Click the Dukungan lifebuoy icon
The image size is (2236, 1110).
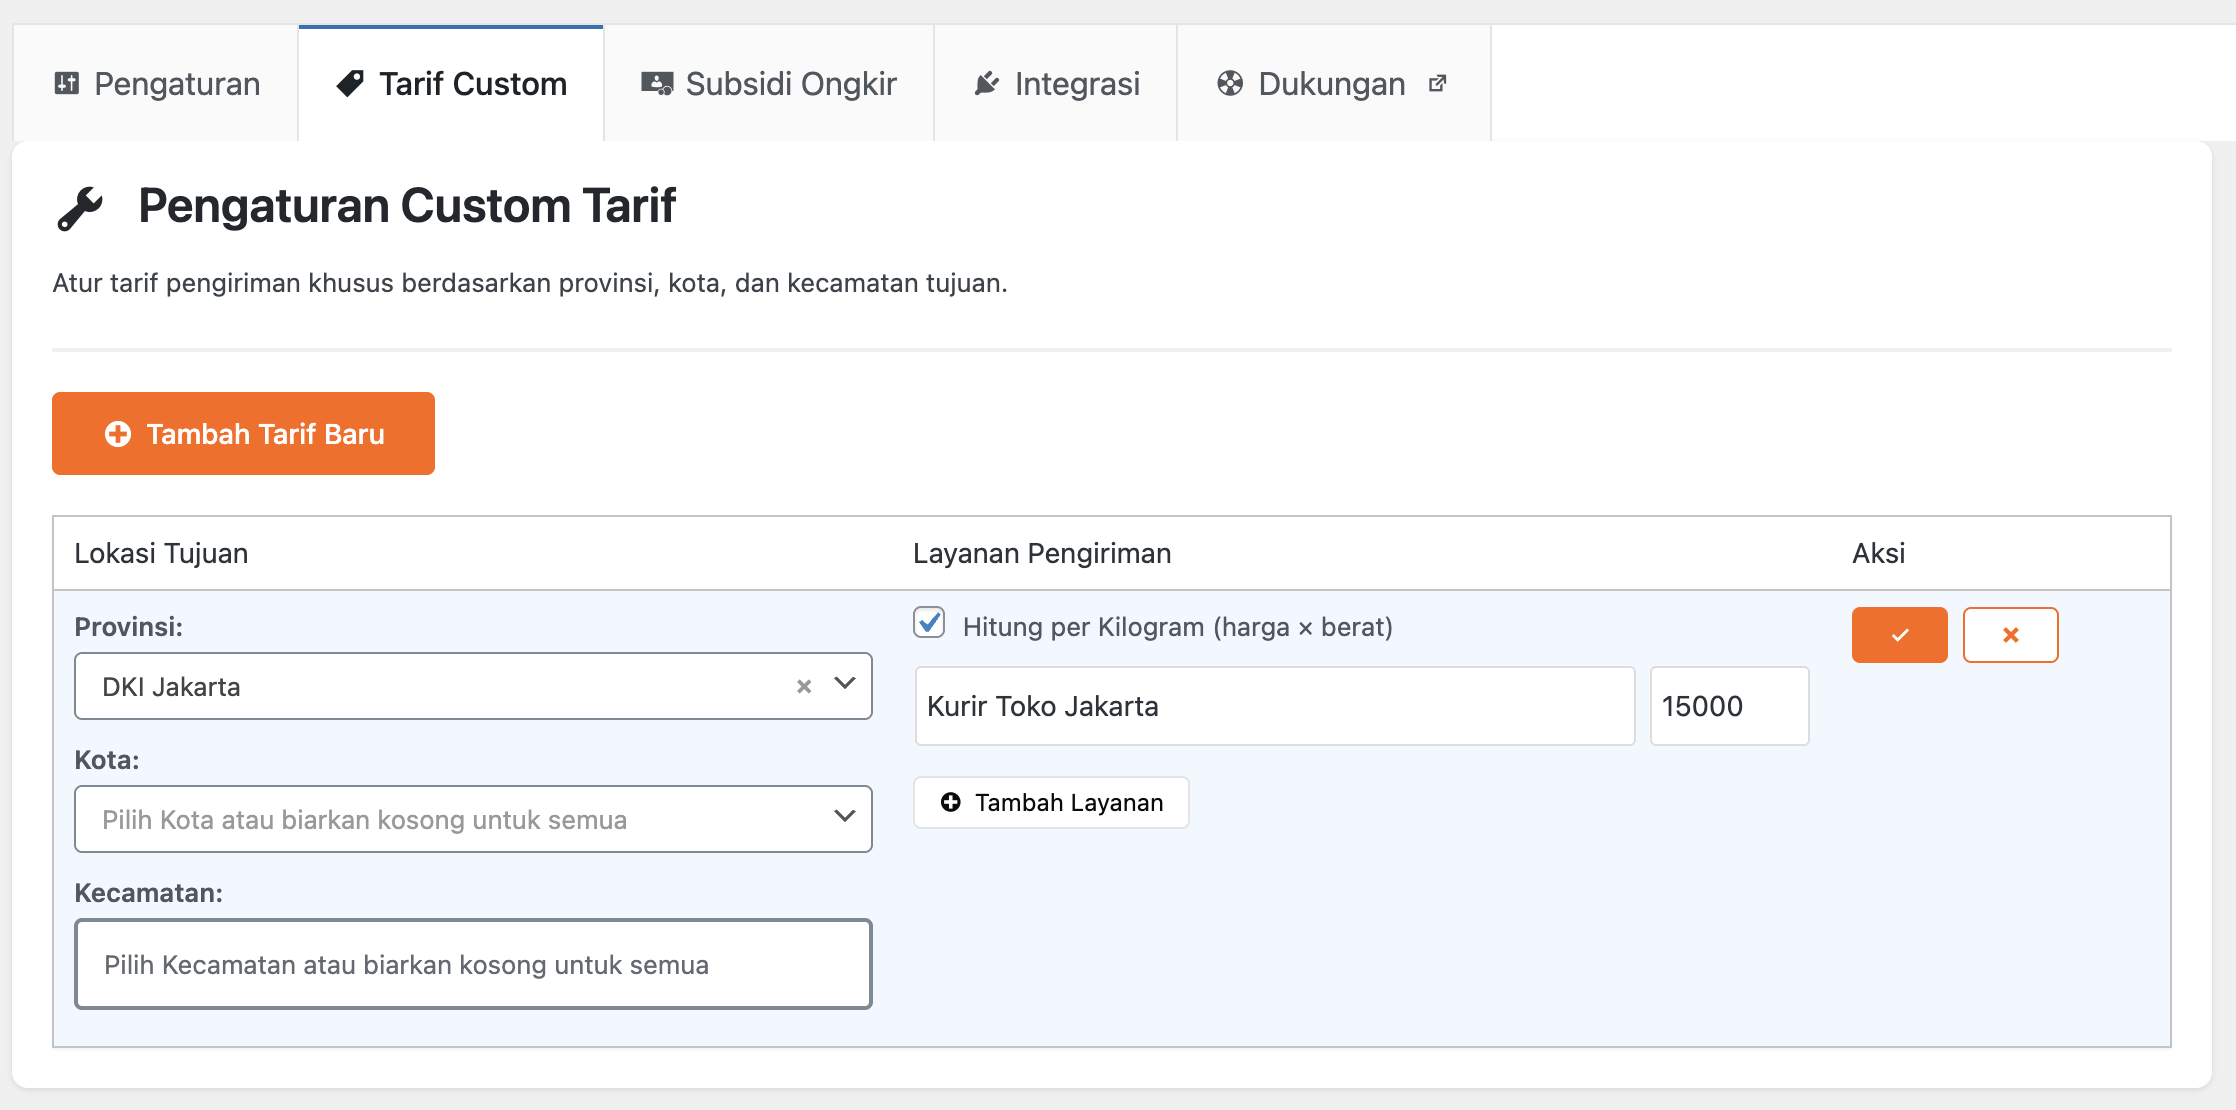click(x=1230, y=83)
